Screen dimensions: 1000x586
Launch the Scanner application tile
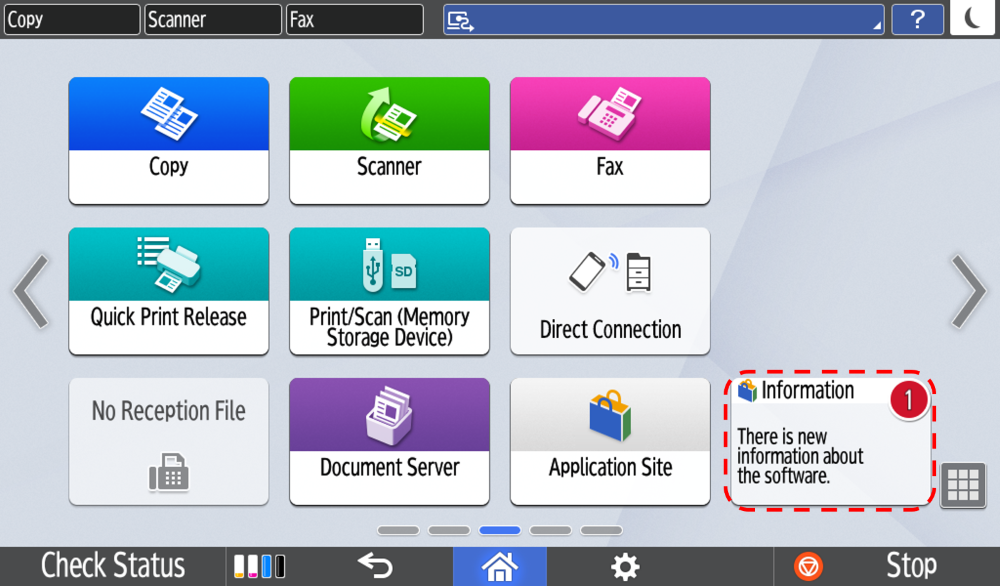click(x=389, y=140)
